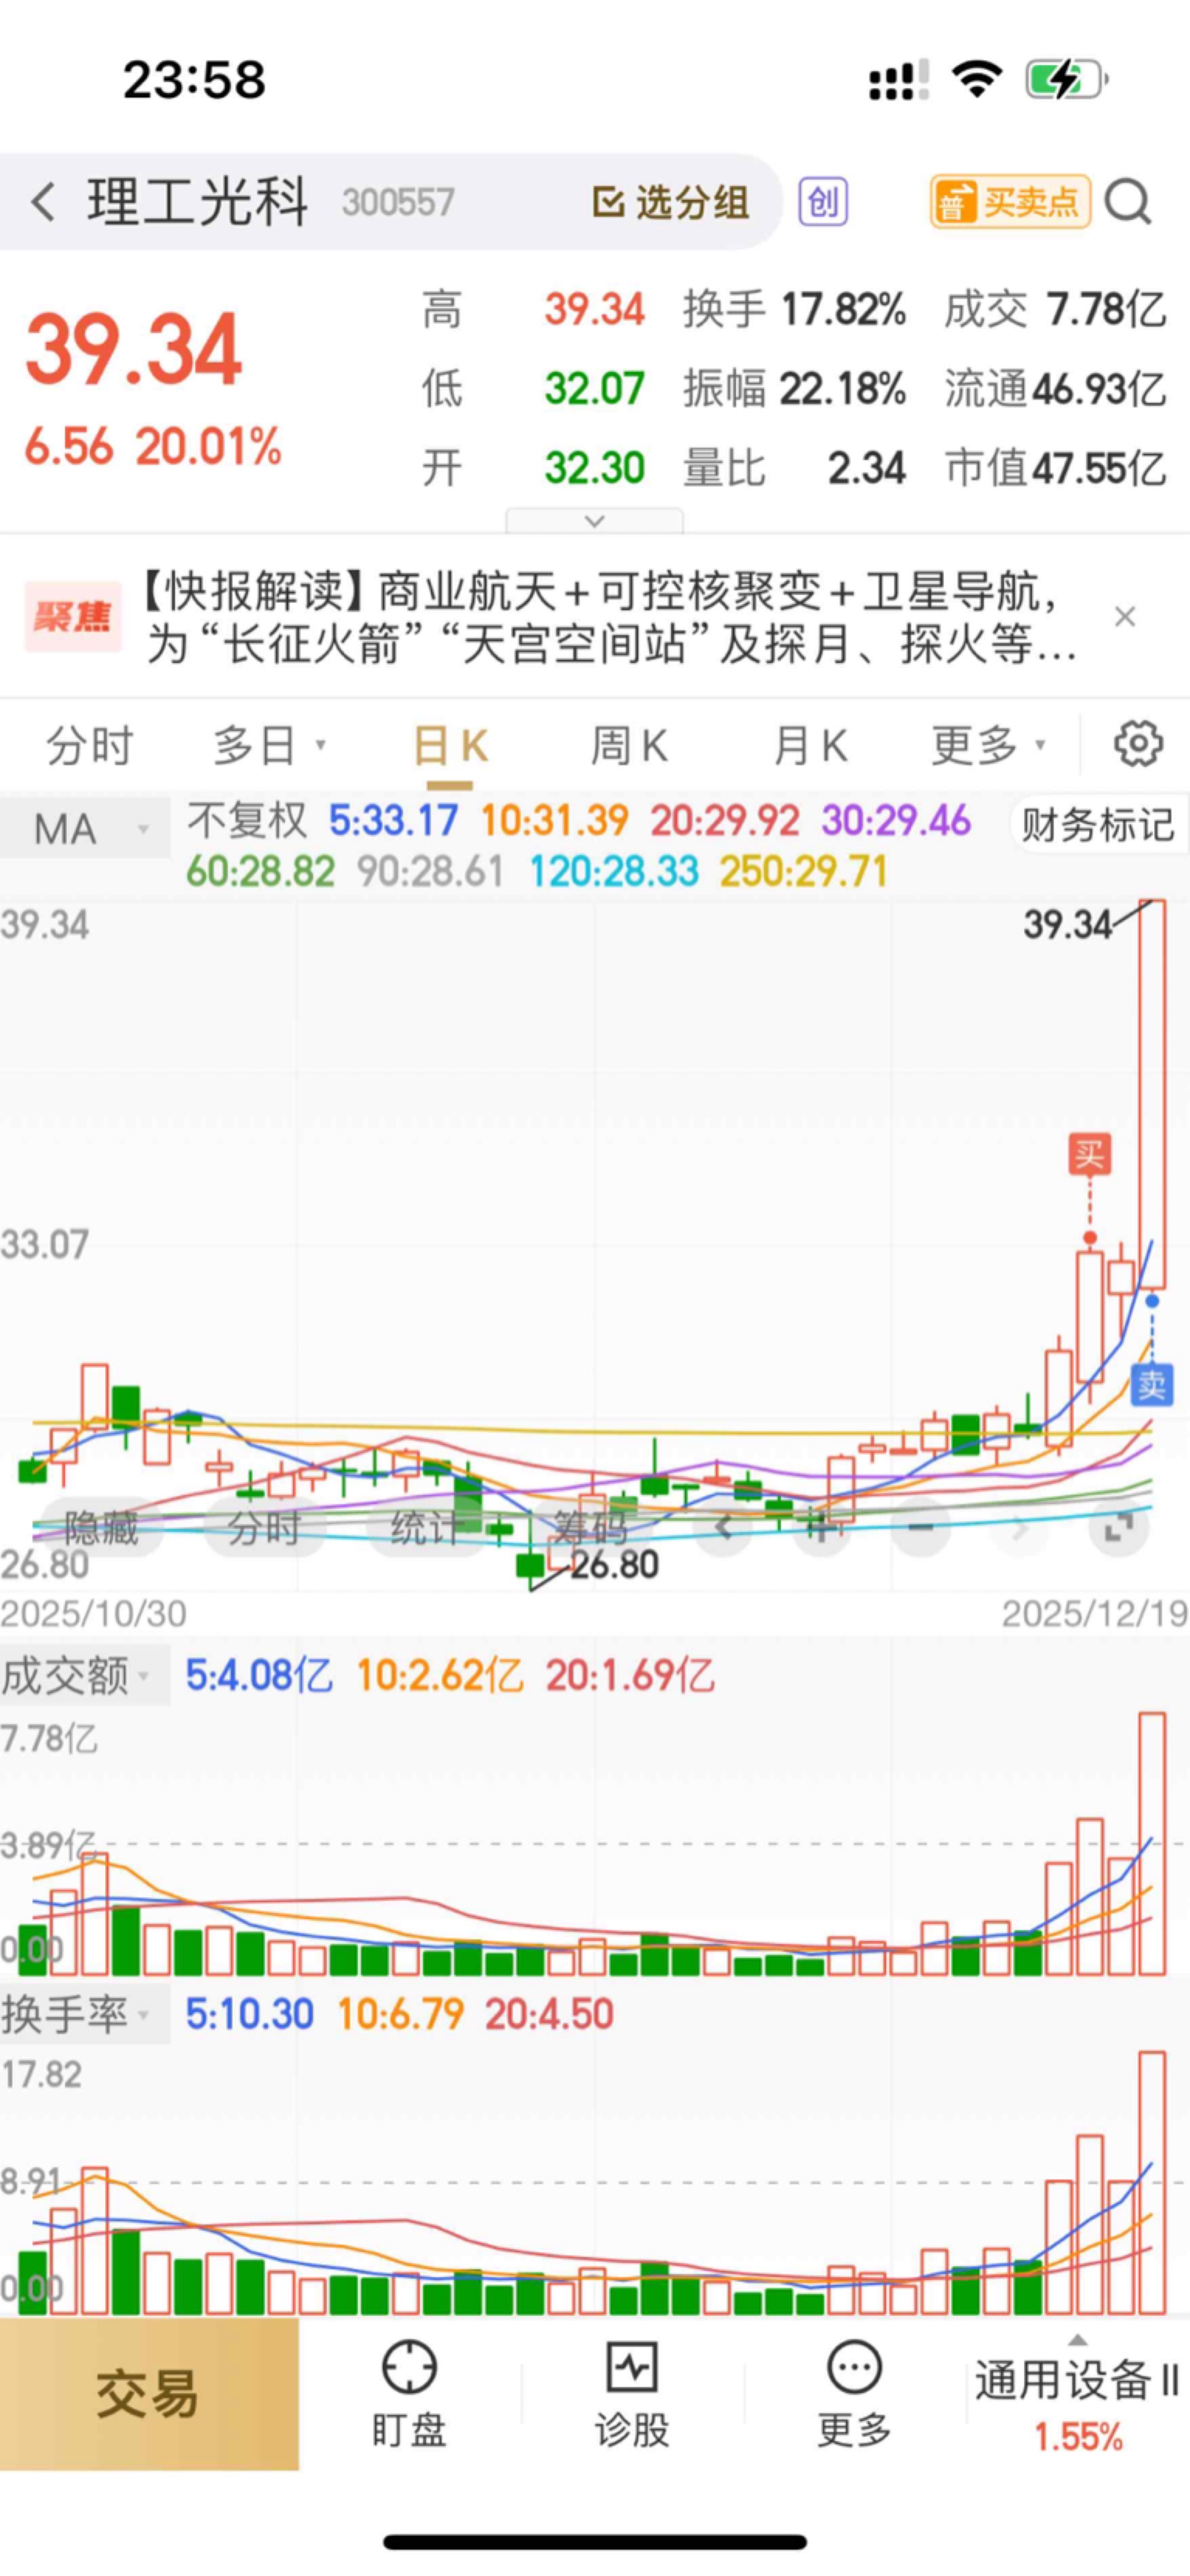
Task: Zoom out chart with minus control
Action: [920, 1527]
